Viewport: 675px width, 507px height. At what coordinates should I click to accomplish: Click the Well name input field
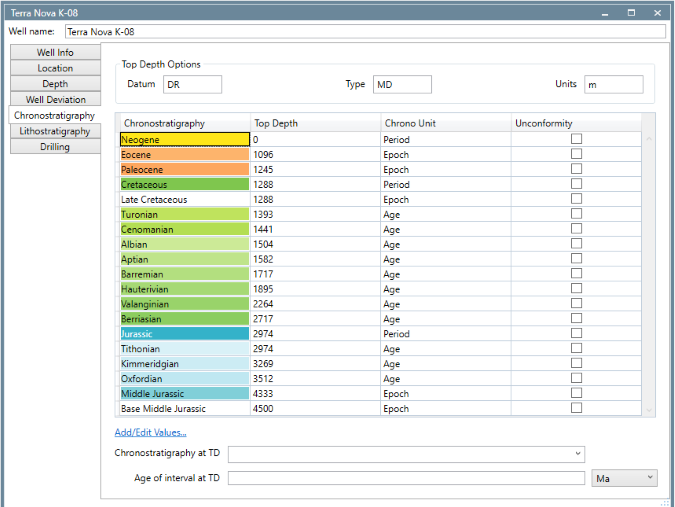tap(365, 31)
